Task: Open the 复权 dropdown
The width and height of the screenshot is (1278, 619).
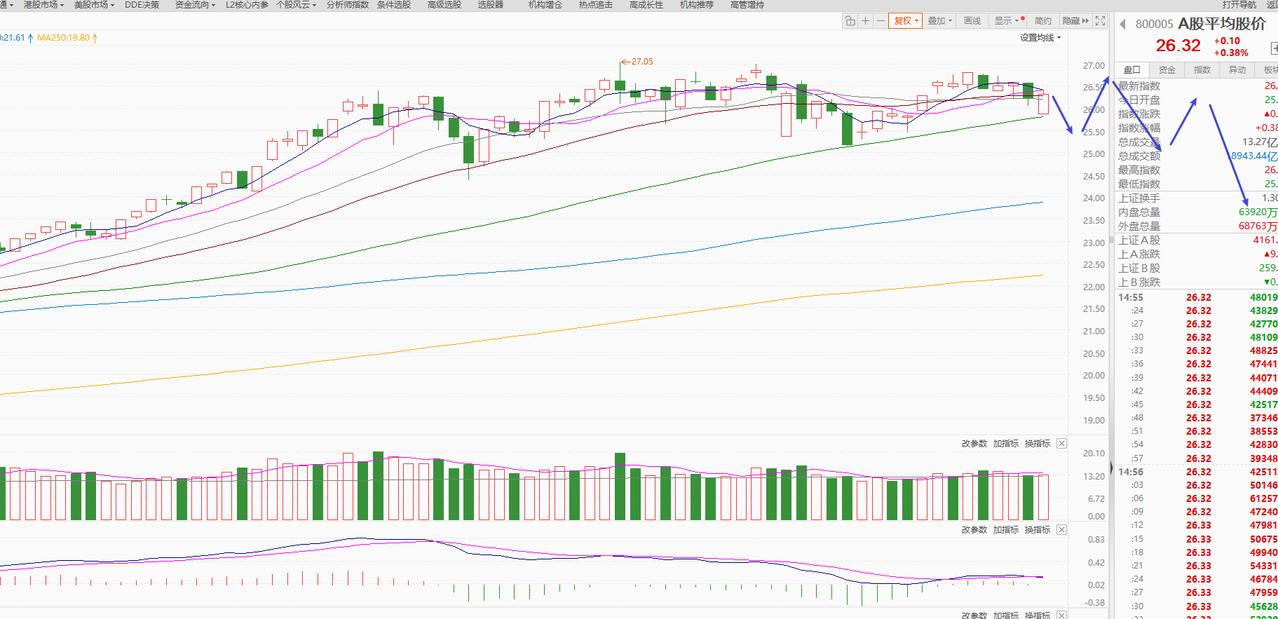Action: 905,20
